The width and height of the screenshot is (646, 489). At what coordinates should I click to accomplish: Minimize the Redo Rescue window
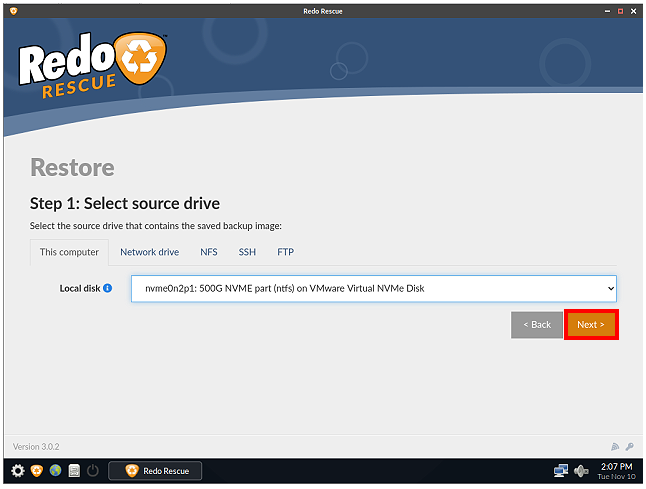(x=607, y=12)
